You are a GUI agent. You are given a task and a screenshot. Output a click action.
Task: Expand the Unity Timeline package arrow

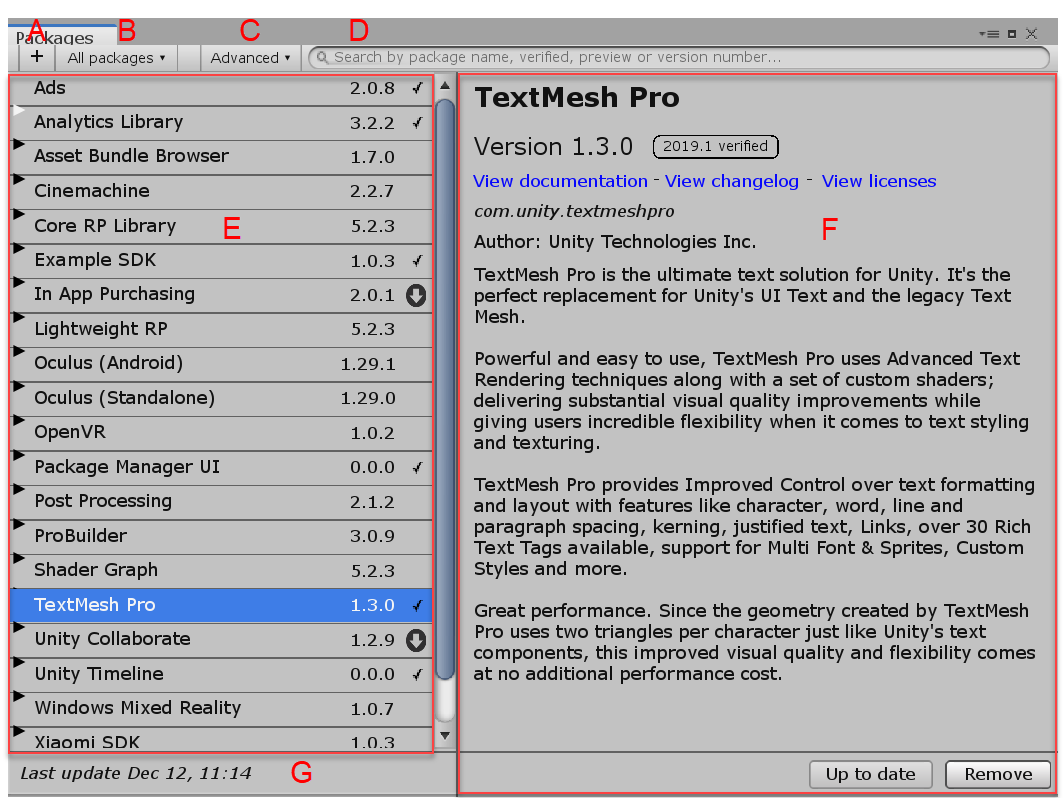19,663
